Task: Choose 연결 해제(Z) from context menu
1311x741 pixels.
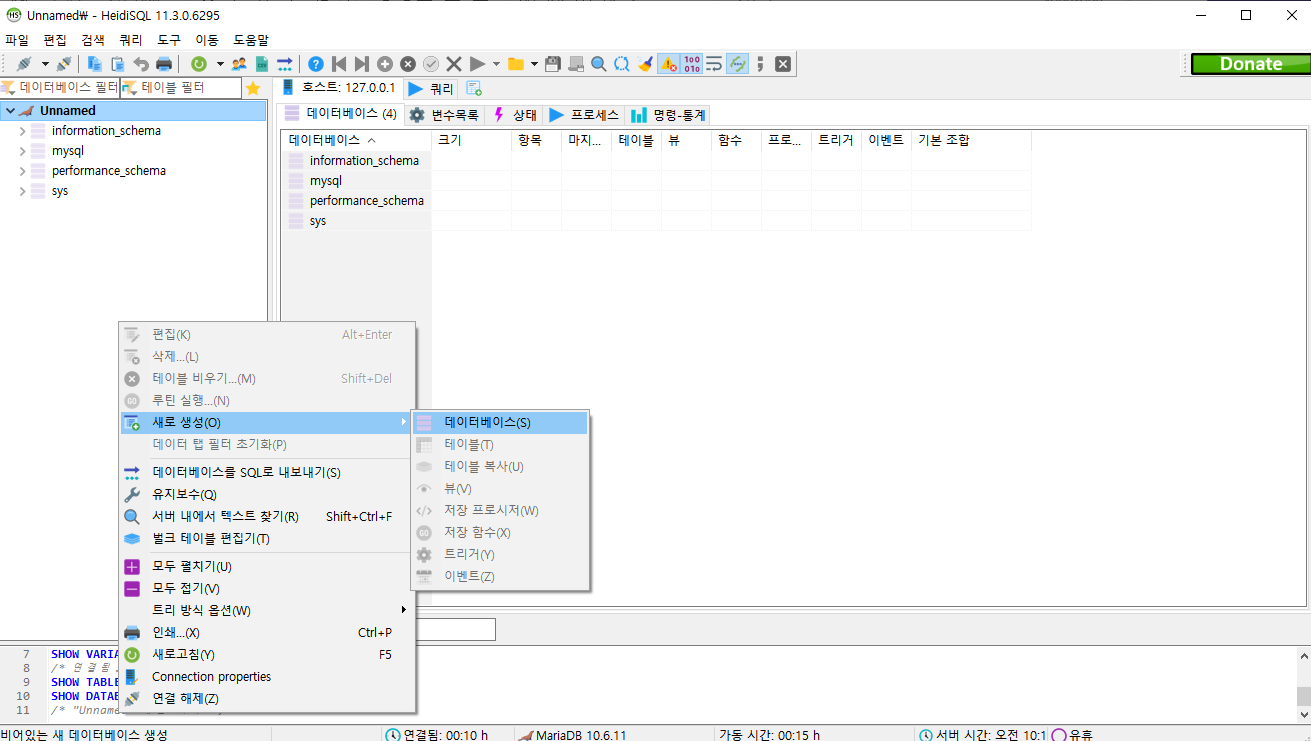Action: [x=267, y=699]
